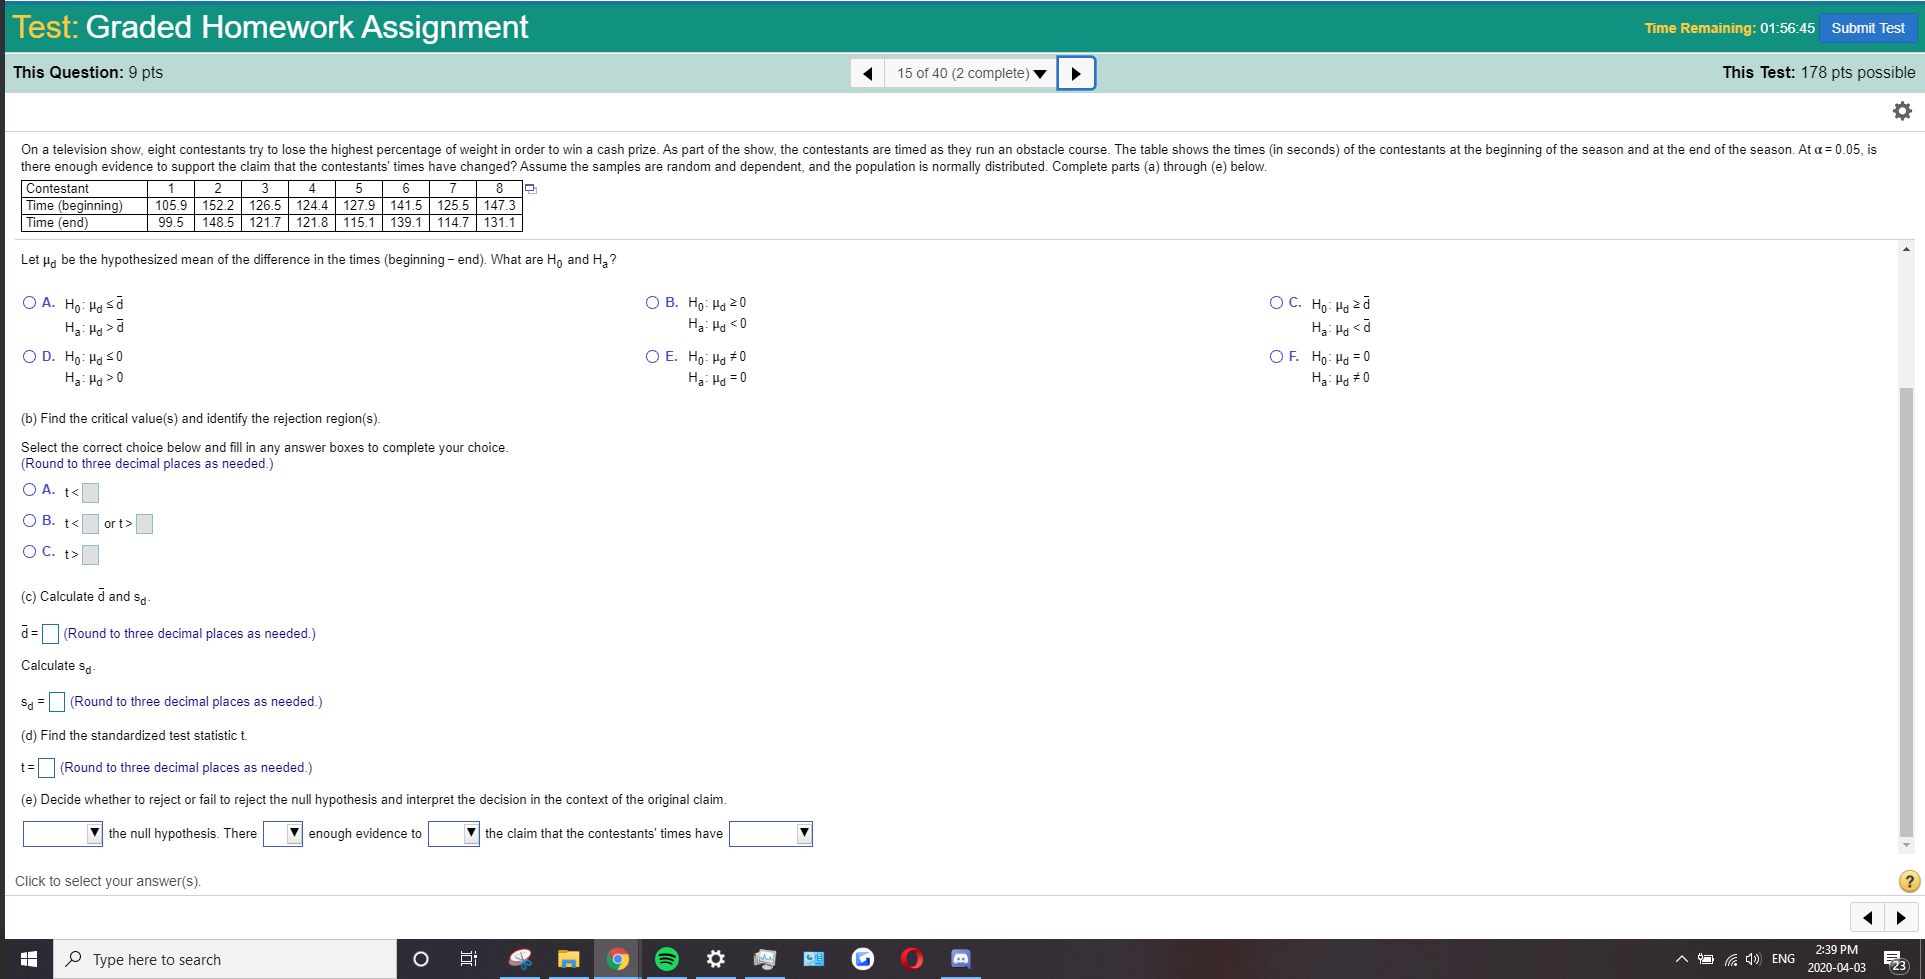Click the yellow help question mark icon
Viewport: 1925px width, 979px height.
[1908, 881]
